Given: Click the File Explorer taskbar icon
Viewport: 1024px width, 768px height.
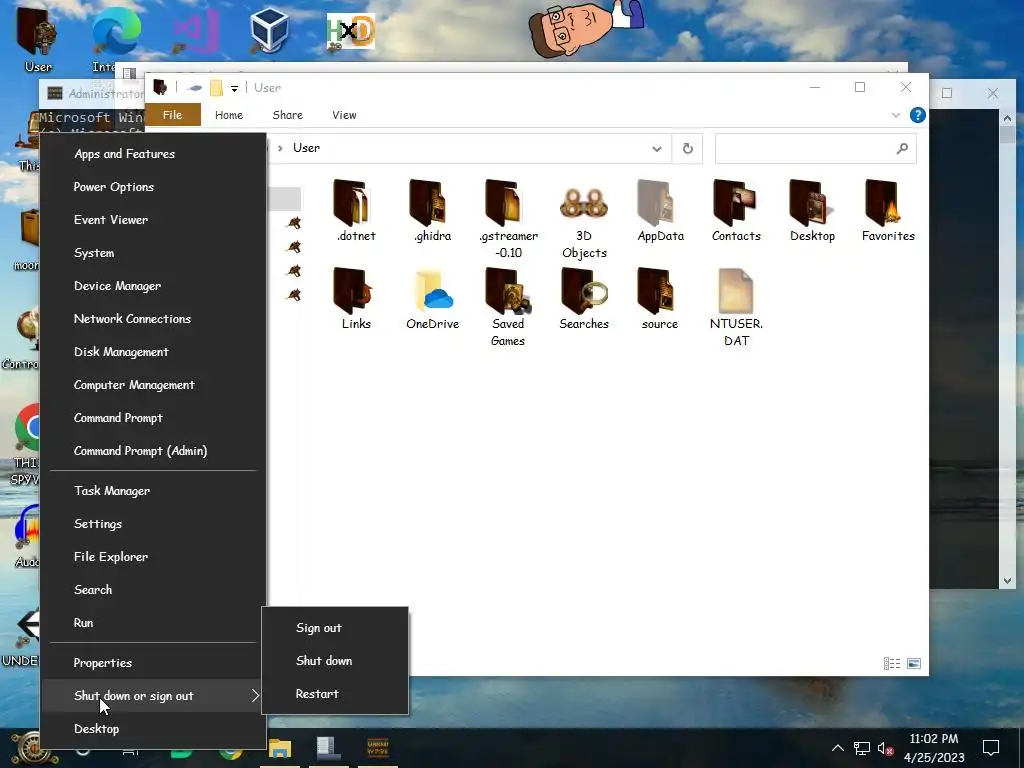Looking at the screenshot, I should pos(280,748).
